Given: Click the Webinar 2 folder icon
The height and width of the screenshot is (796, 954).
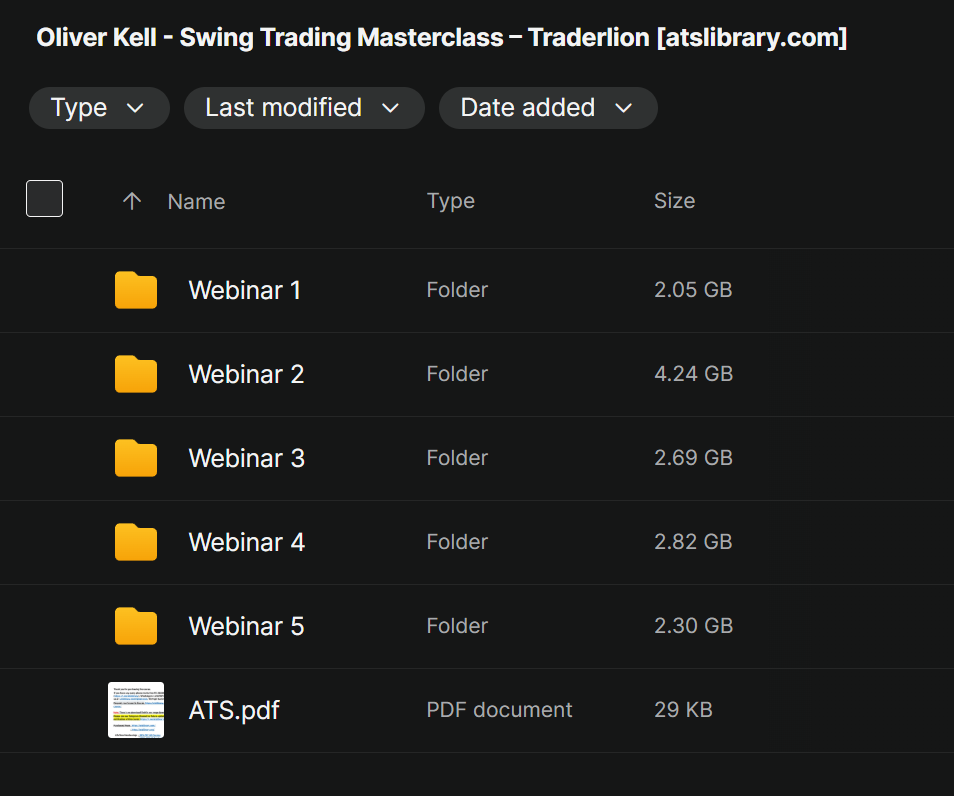Looking at the screenshot, I should (x=136, y=374).
